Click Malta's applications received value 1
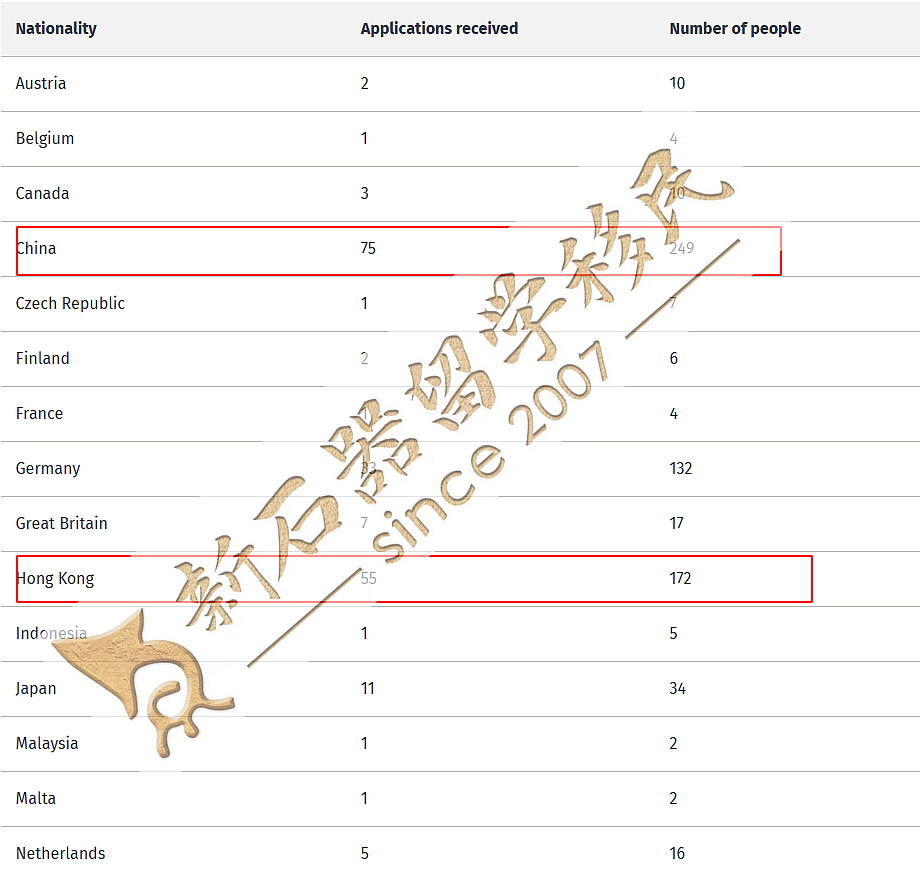The image size is (920, 881). tap(364, 799)
